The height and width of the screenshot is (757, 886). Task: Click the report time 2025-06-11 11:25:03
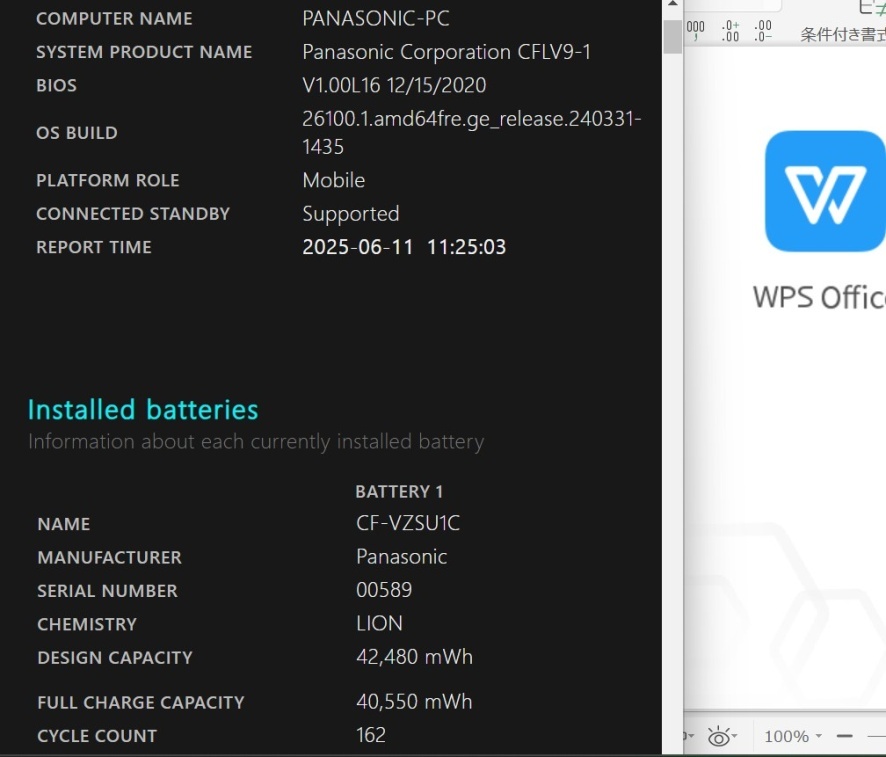[404, 247]
